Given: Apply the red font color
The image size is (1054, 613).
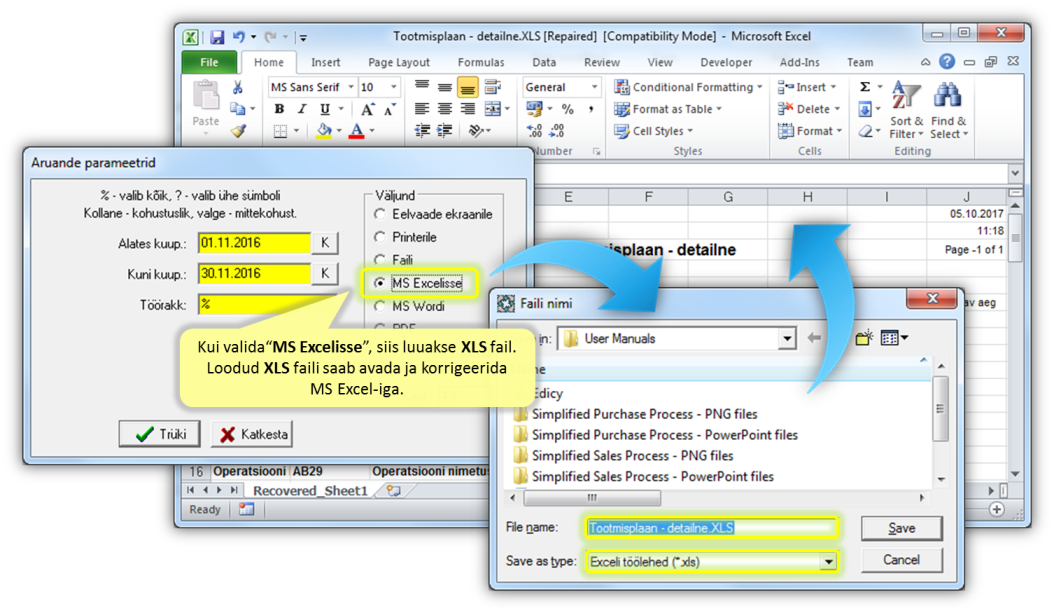Looking at the screenshot, I should point(357,130).
